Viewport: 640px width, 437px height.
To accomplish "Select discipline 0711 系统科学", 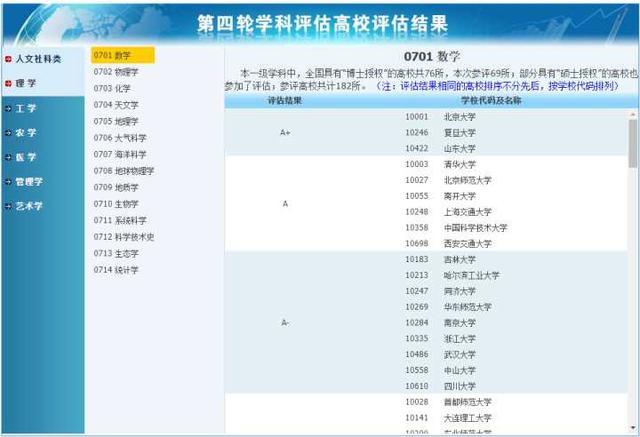I will pos(120,220).
